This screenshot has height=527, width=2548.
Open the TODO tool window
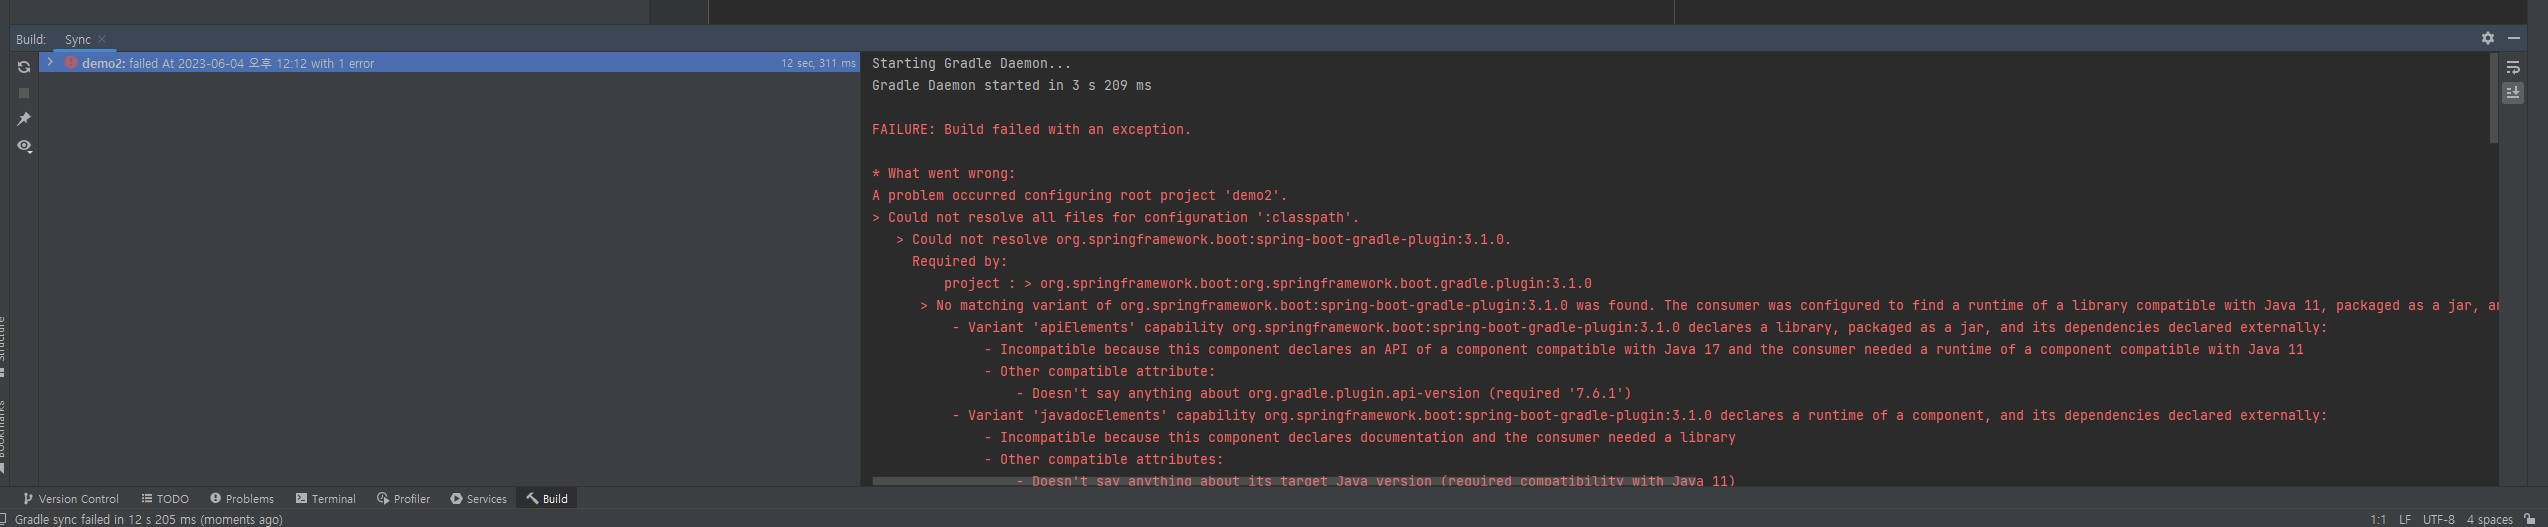coord(165,499)
